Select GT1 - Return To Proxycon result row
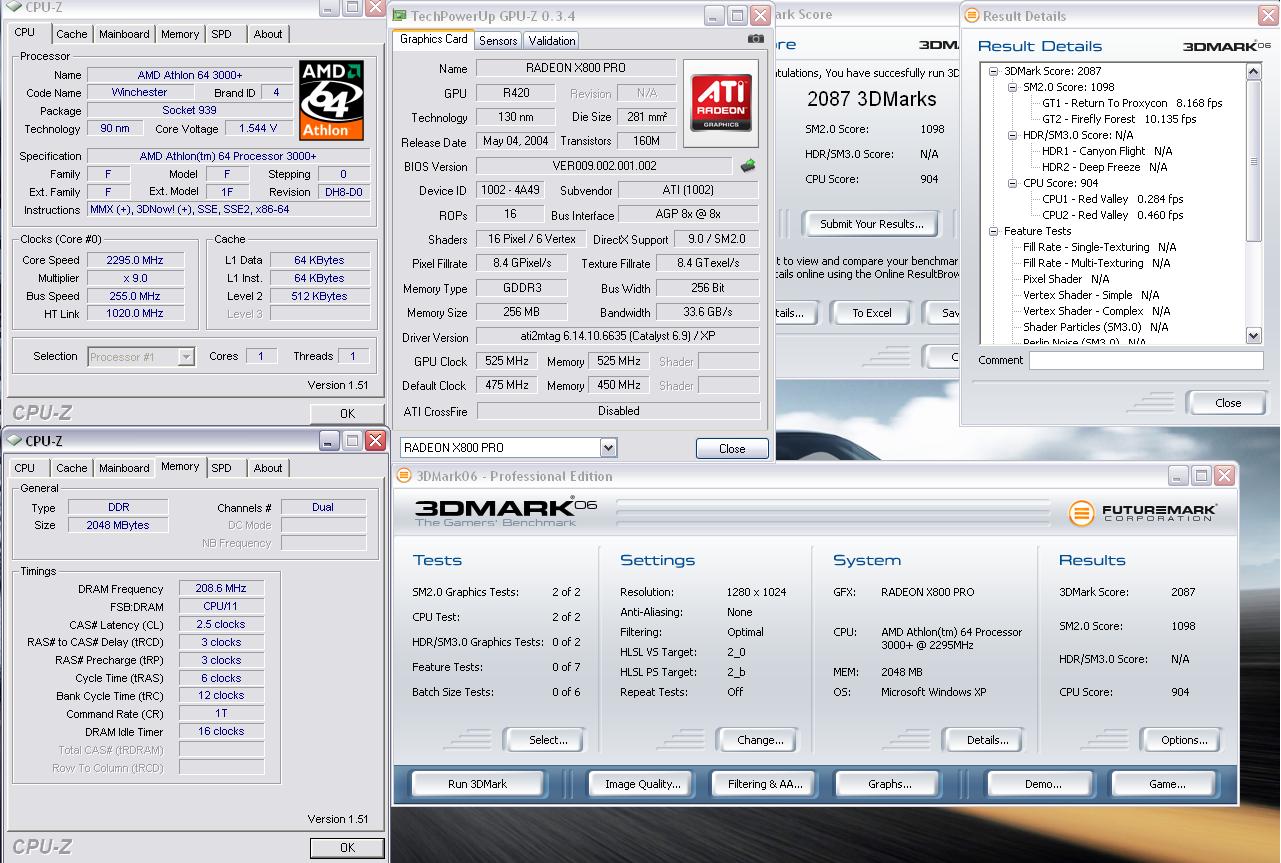This screenshot has height=863, width=1281. 1132,103
